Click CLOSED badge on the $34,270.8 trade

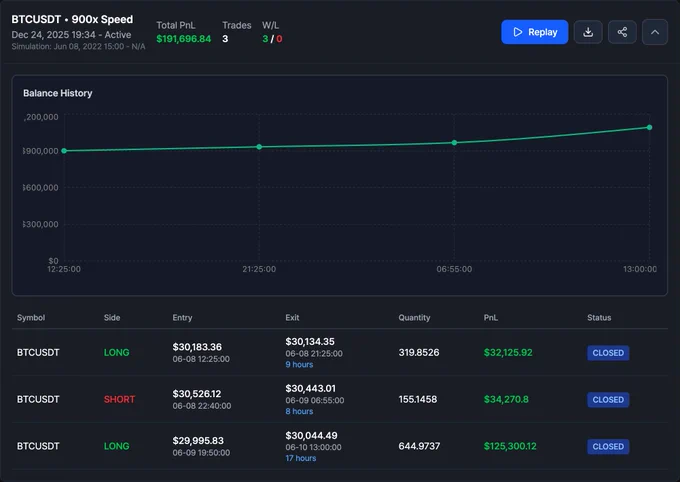tap(608, 400)
